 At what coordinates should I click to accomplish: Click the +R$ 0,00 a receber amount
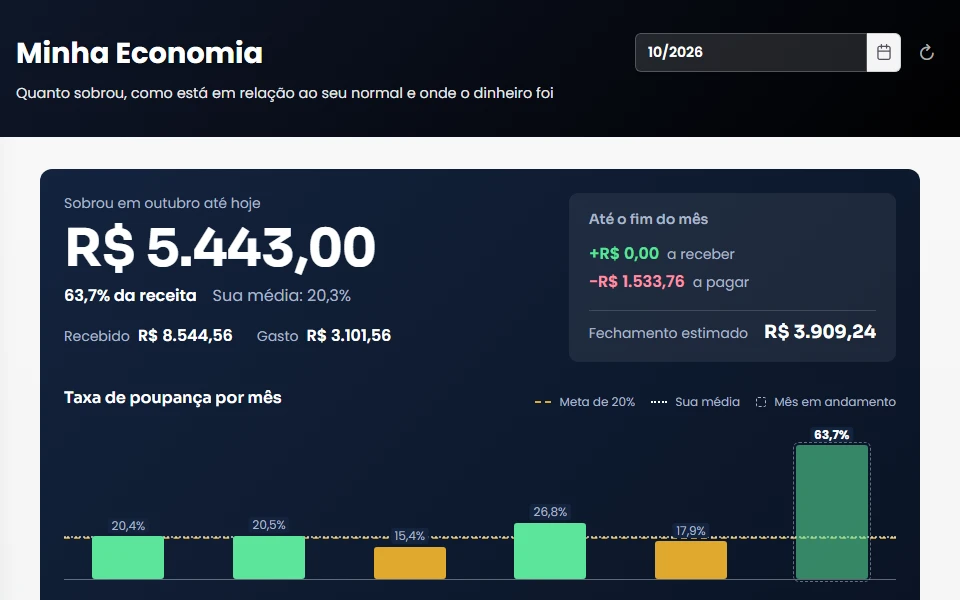(624, 253)
